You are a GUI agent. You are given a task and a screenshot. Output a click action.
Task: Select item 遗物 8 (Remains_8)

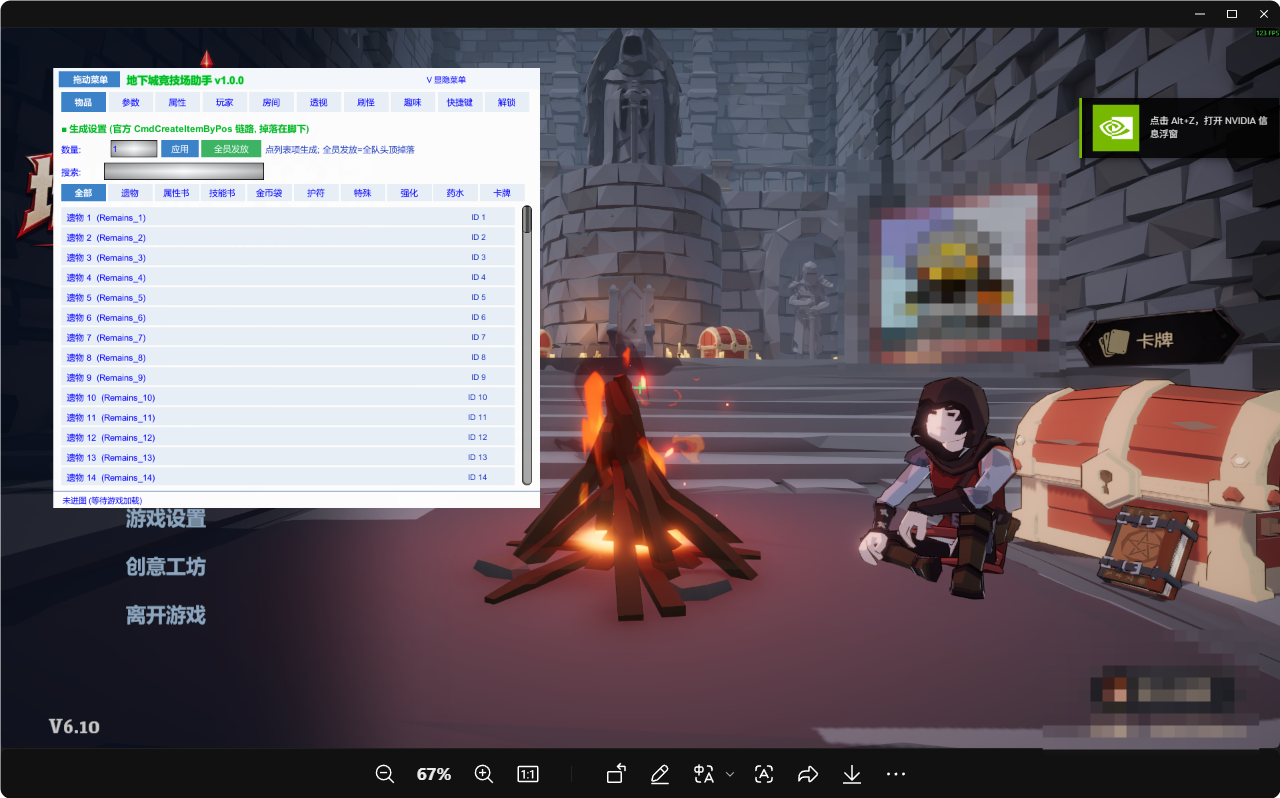pyautogui.click(x=288, y=357)
